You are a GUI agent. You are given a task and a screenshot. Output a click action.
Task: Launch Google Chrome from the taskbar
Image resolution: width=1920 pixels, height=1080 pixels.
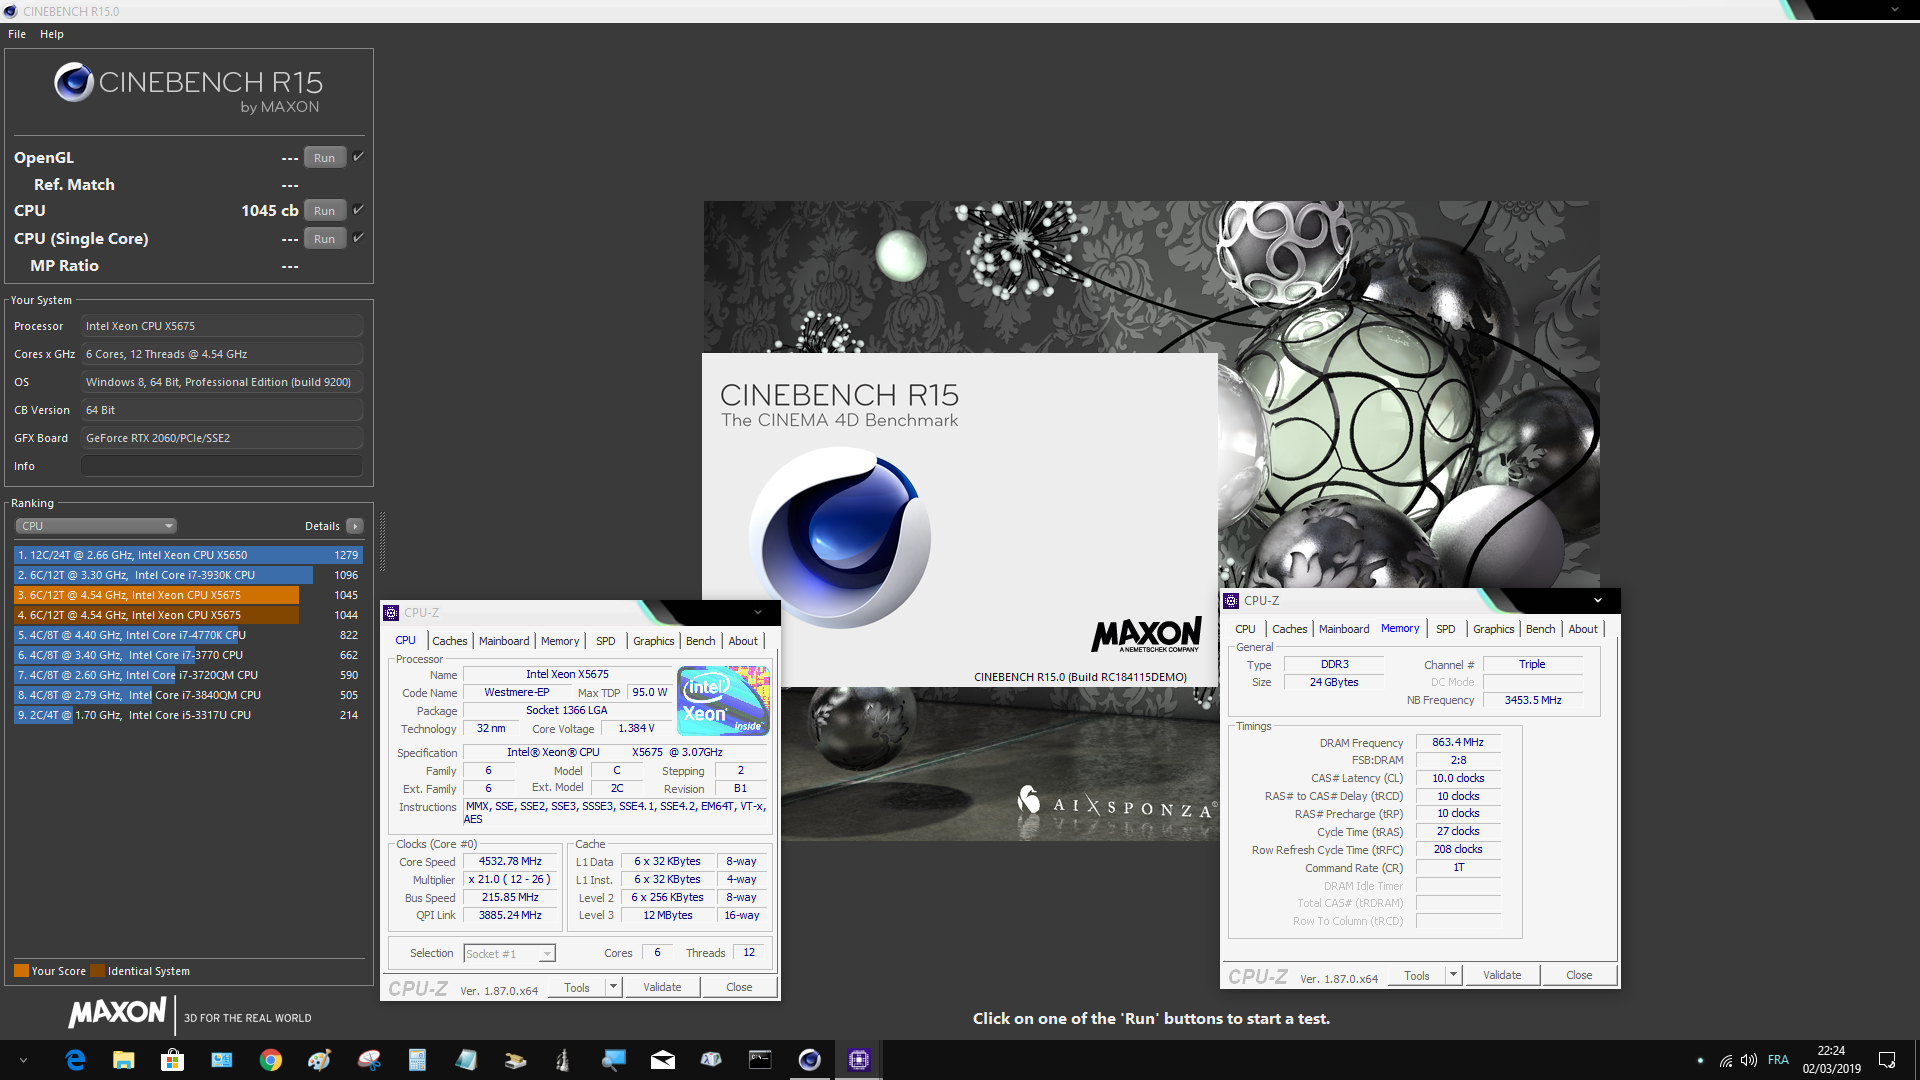coord(270,1059)
